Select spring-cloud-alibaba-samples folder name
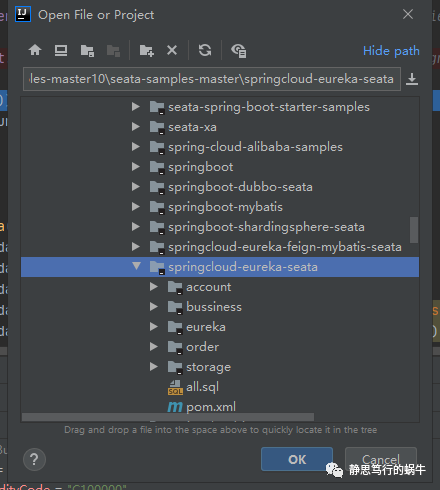The width and height of the screenshot is (440, 490). 255,147
